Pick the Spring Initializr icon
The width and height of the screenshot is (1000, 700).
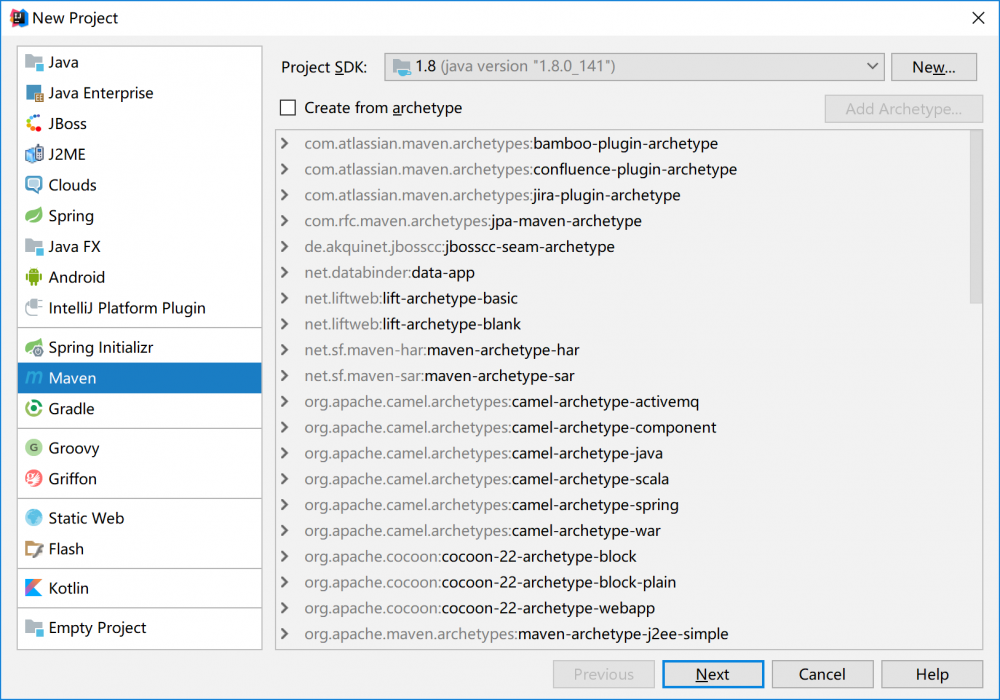[33, 348]
